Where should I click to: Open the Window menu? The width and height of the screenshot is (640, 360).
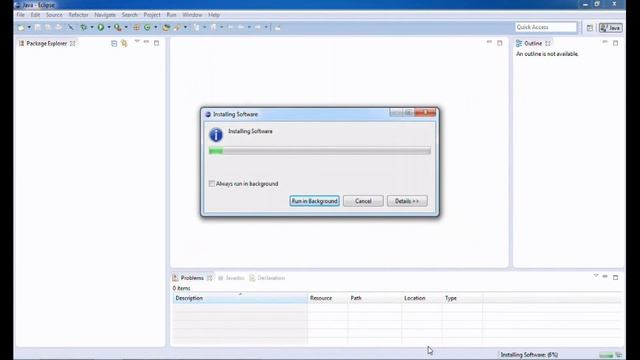[x=192, y=15]
